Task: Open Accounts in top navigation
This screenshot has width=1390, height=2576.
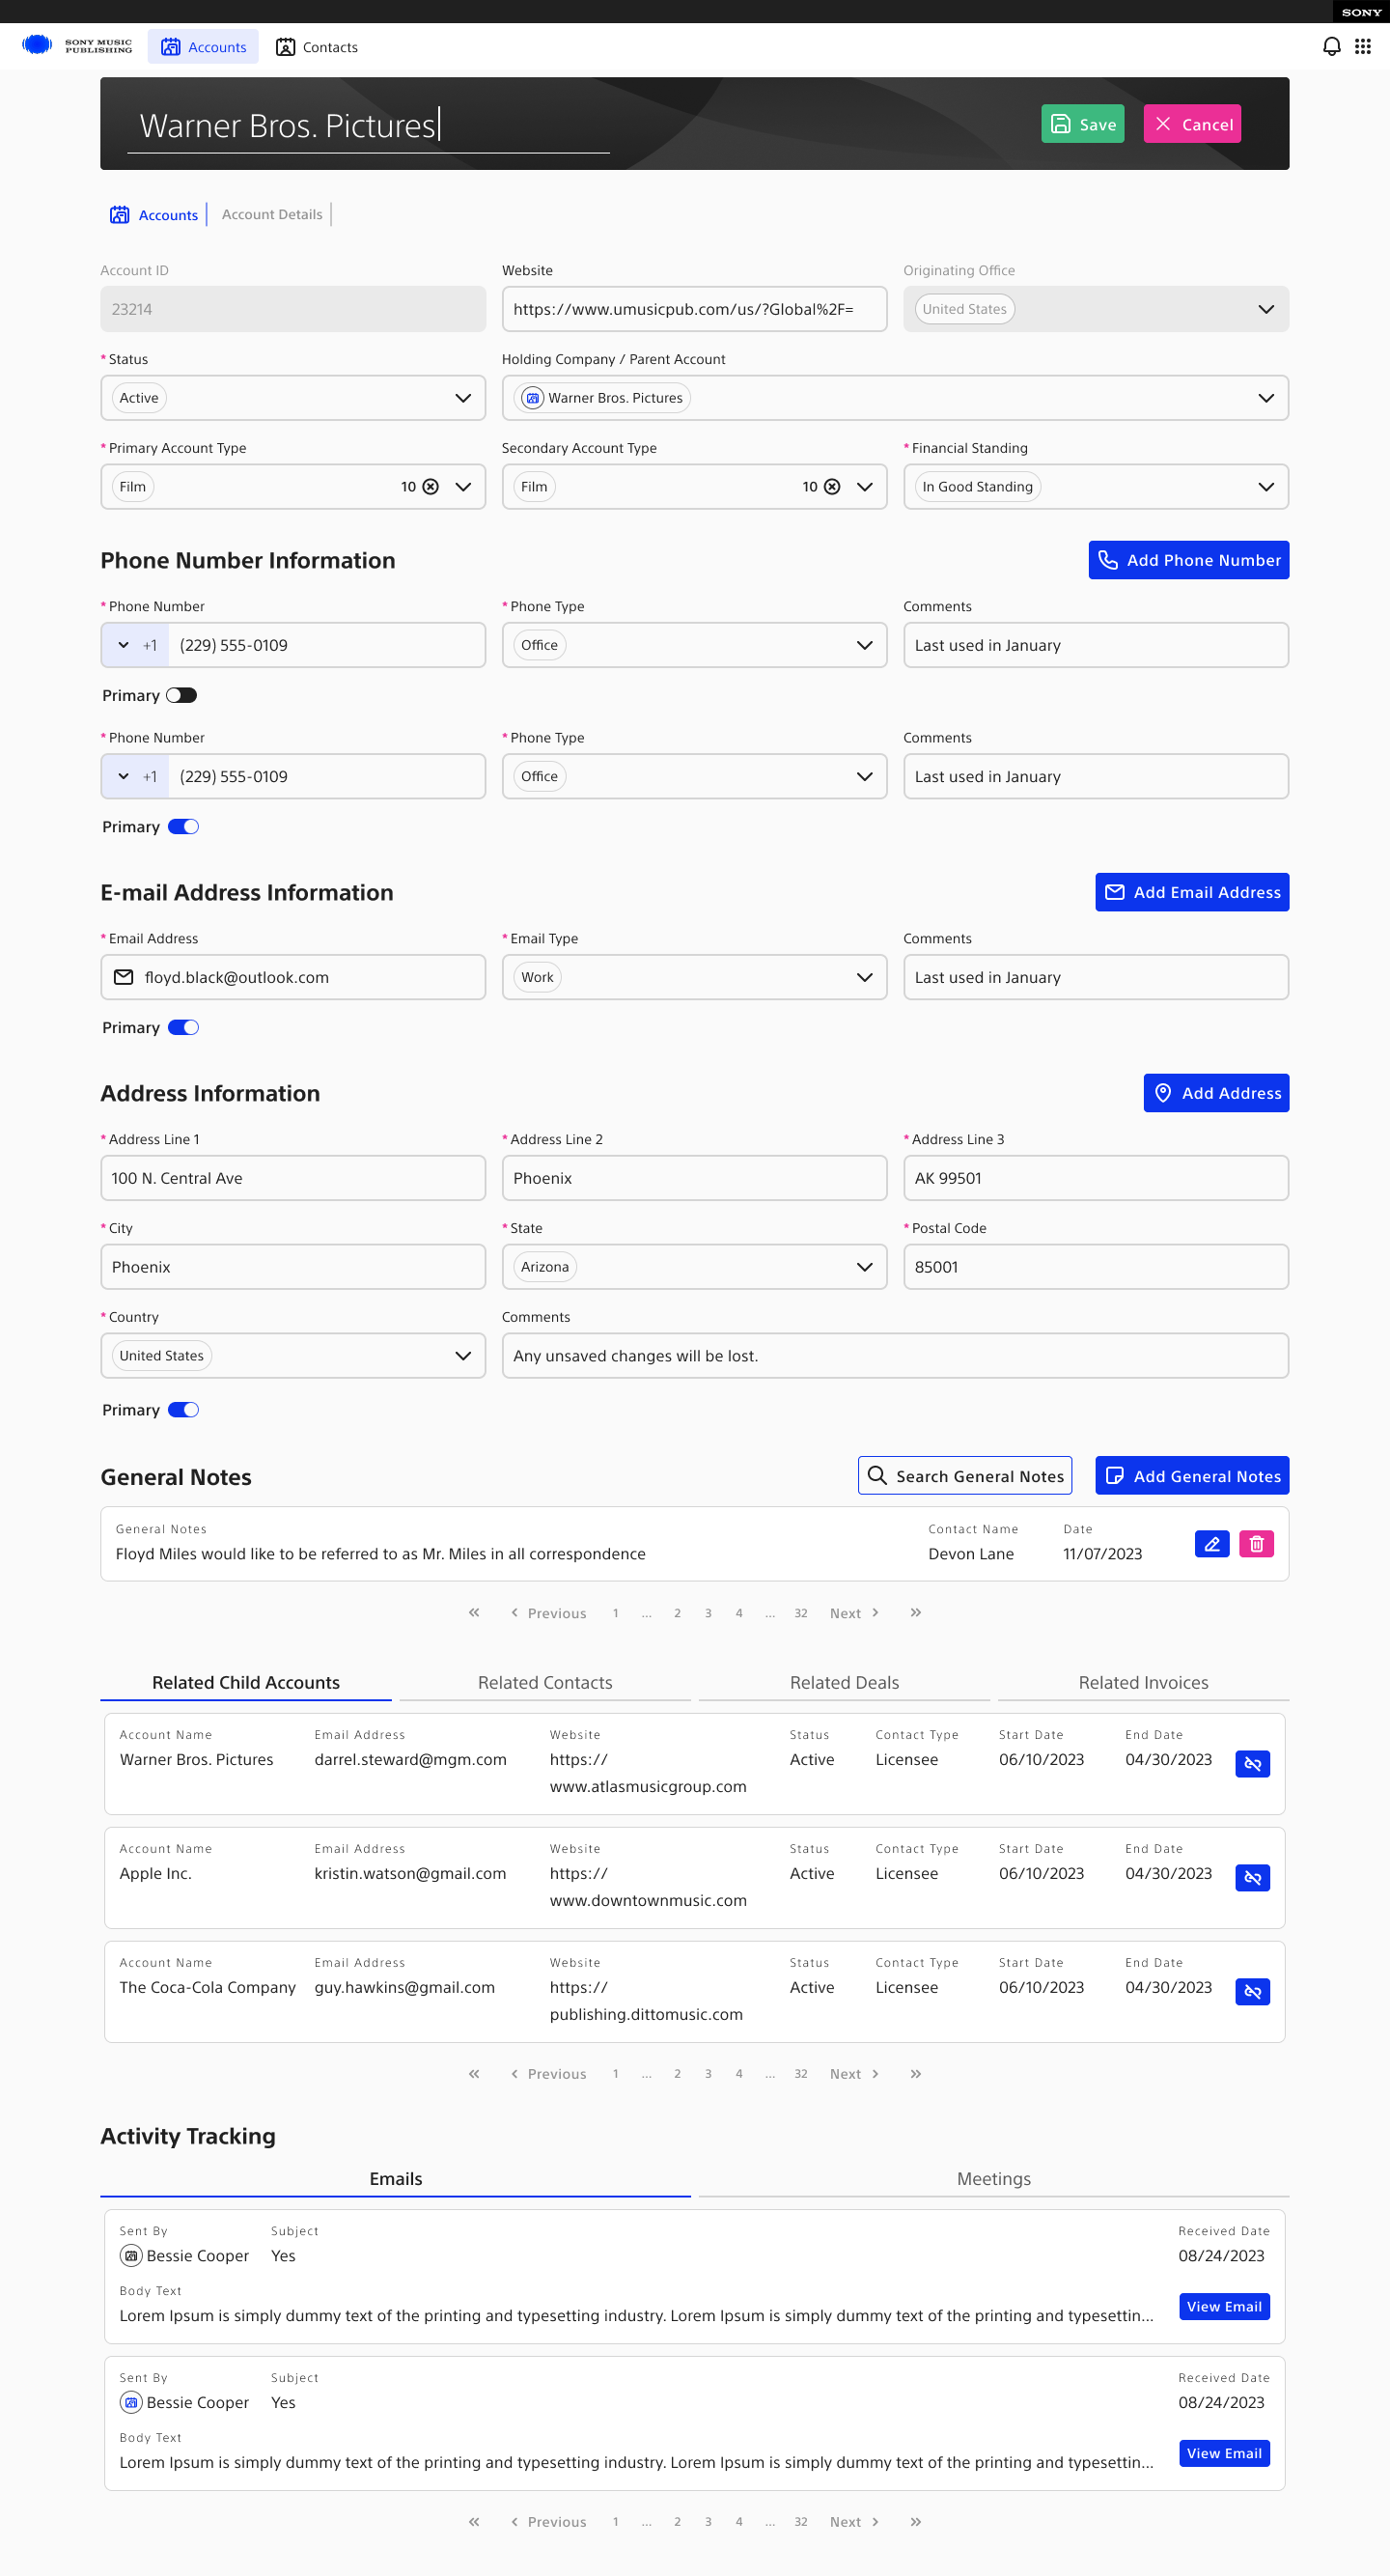Action: pyautogui.click(x=203, y=47)
